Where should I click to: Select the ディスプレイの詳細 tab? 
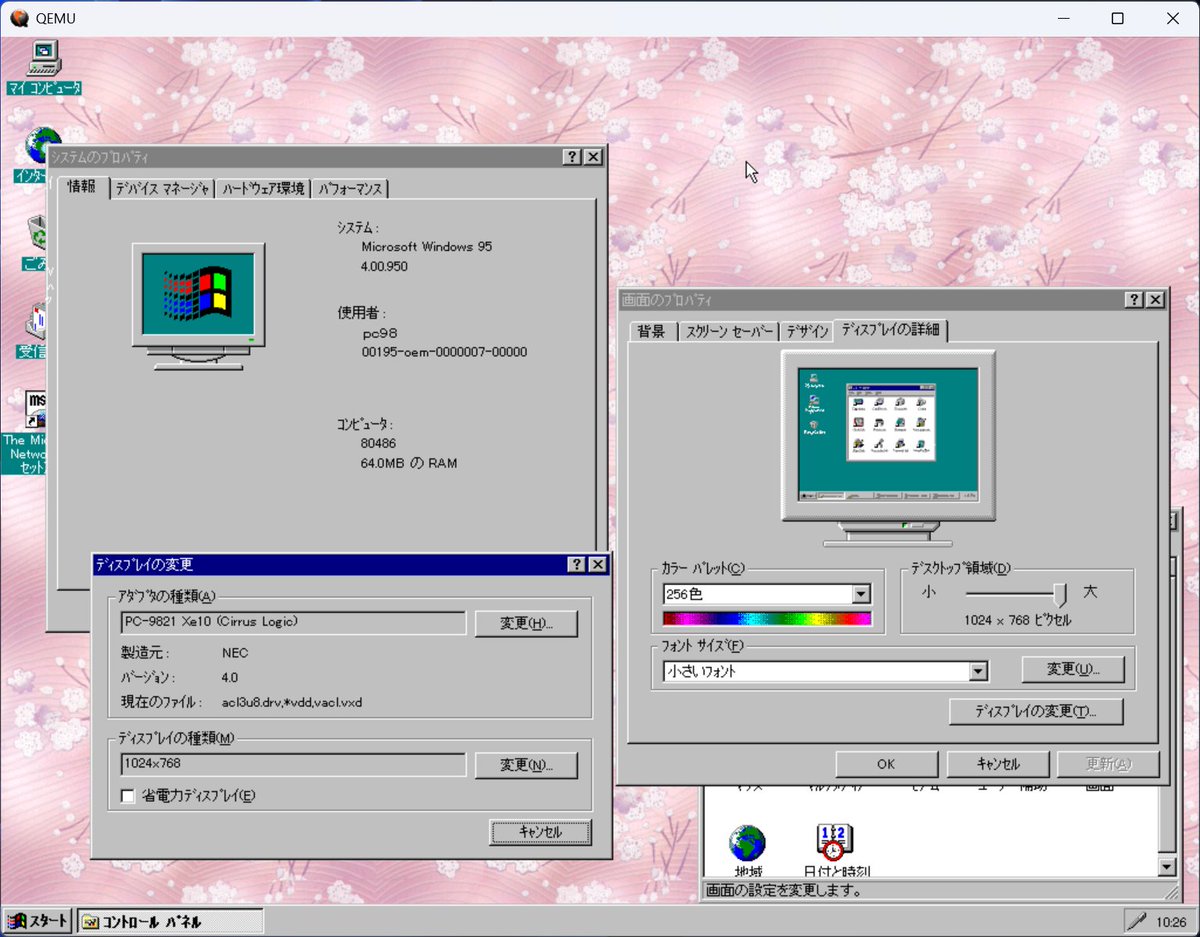click(891, 329)
